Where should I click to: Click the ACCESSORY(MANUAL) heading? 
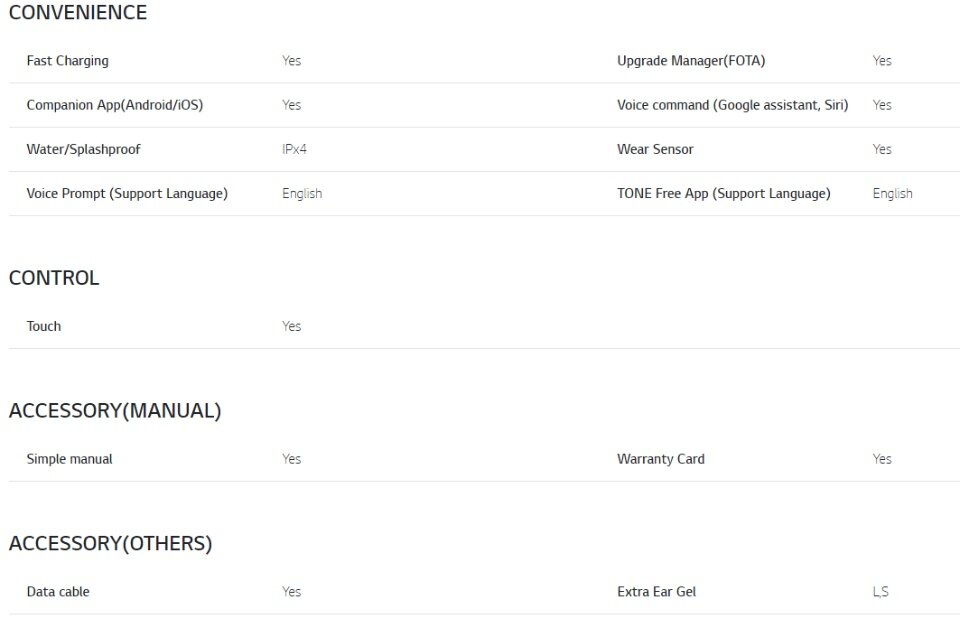115,410
